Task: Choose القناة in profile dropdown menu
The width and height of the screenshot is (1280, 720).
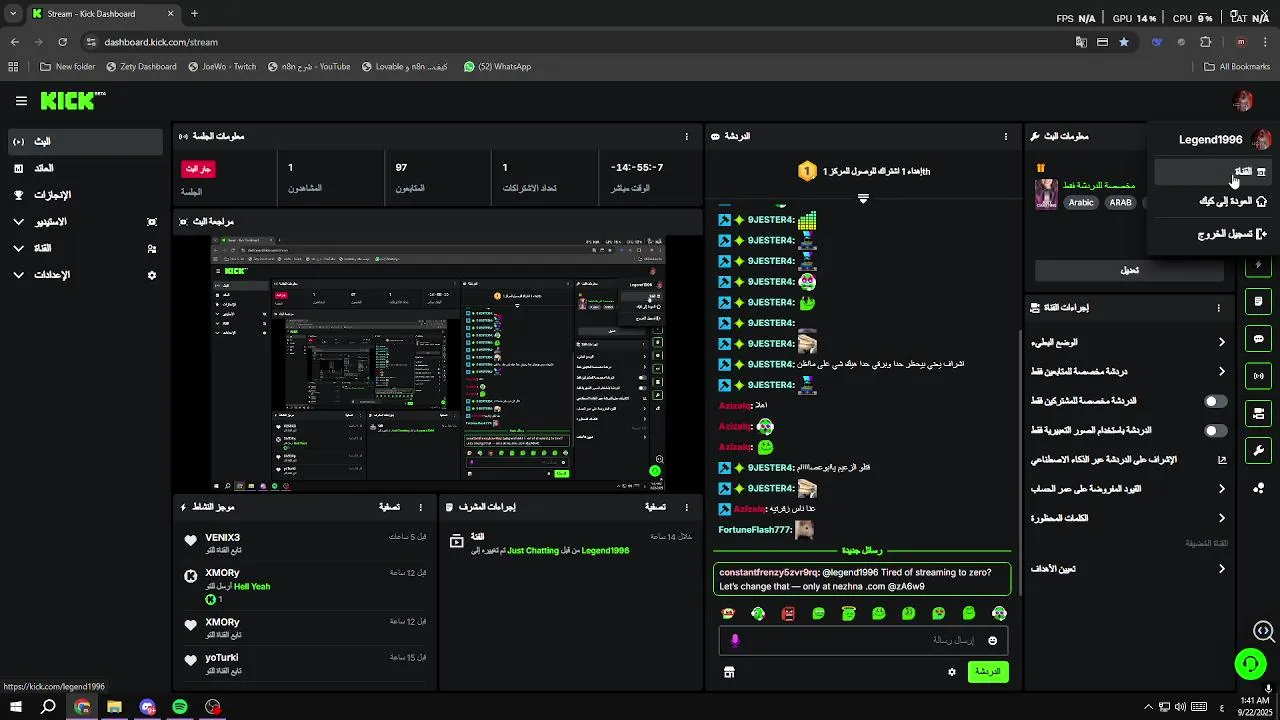Action: click(x=1213, y=172)
